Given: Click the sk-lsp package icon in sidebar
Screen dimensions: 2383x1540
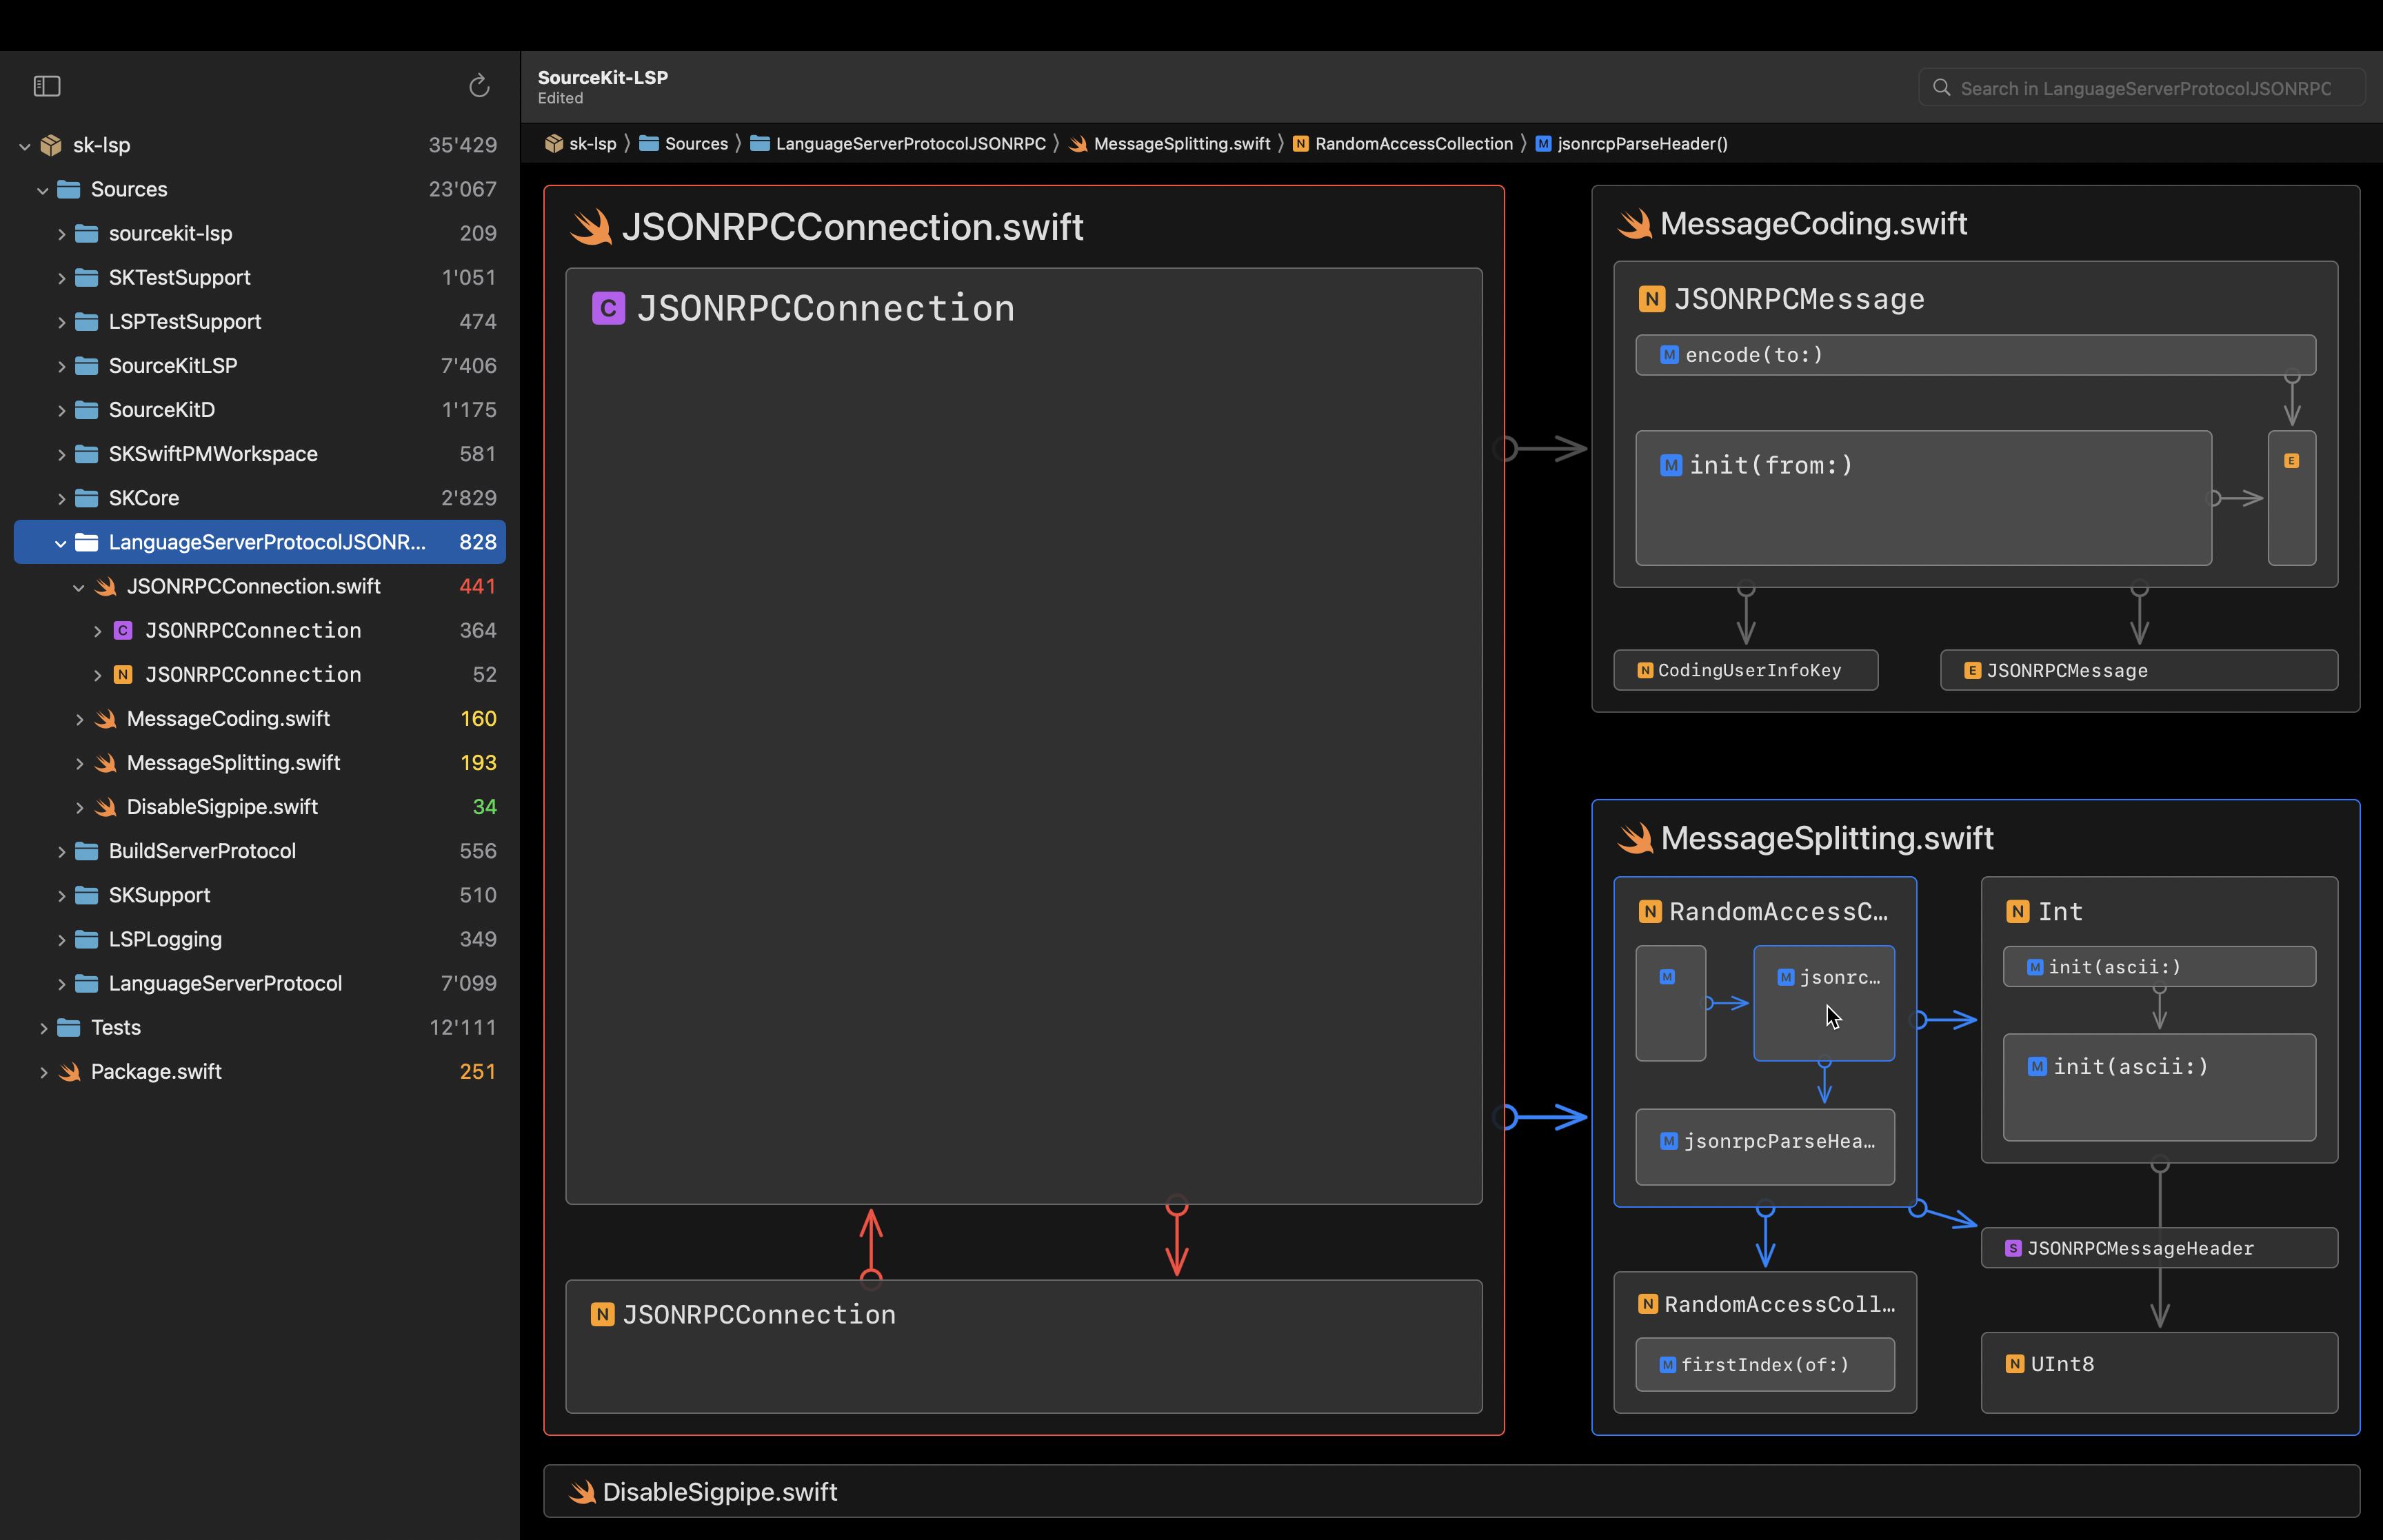Looking at the screenshot, I should (51, 145).
